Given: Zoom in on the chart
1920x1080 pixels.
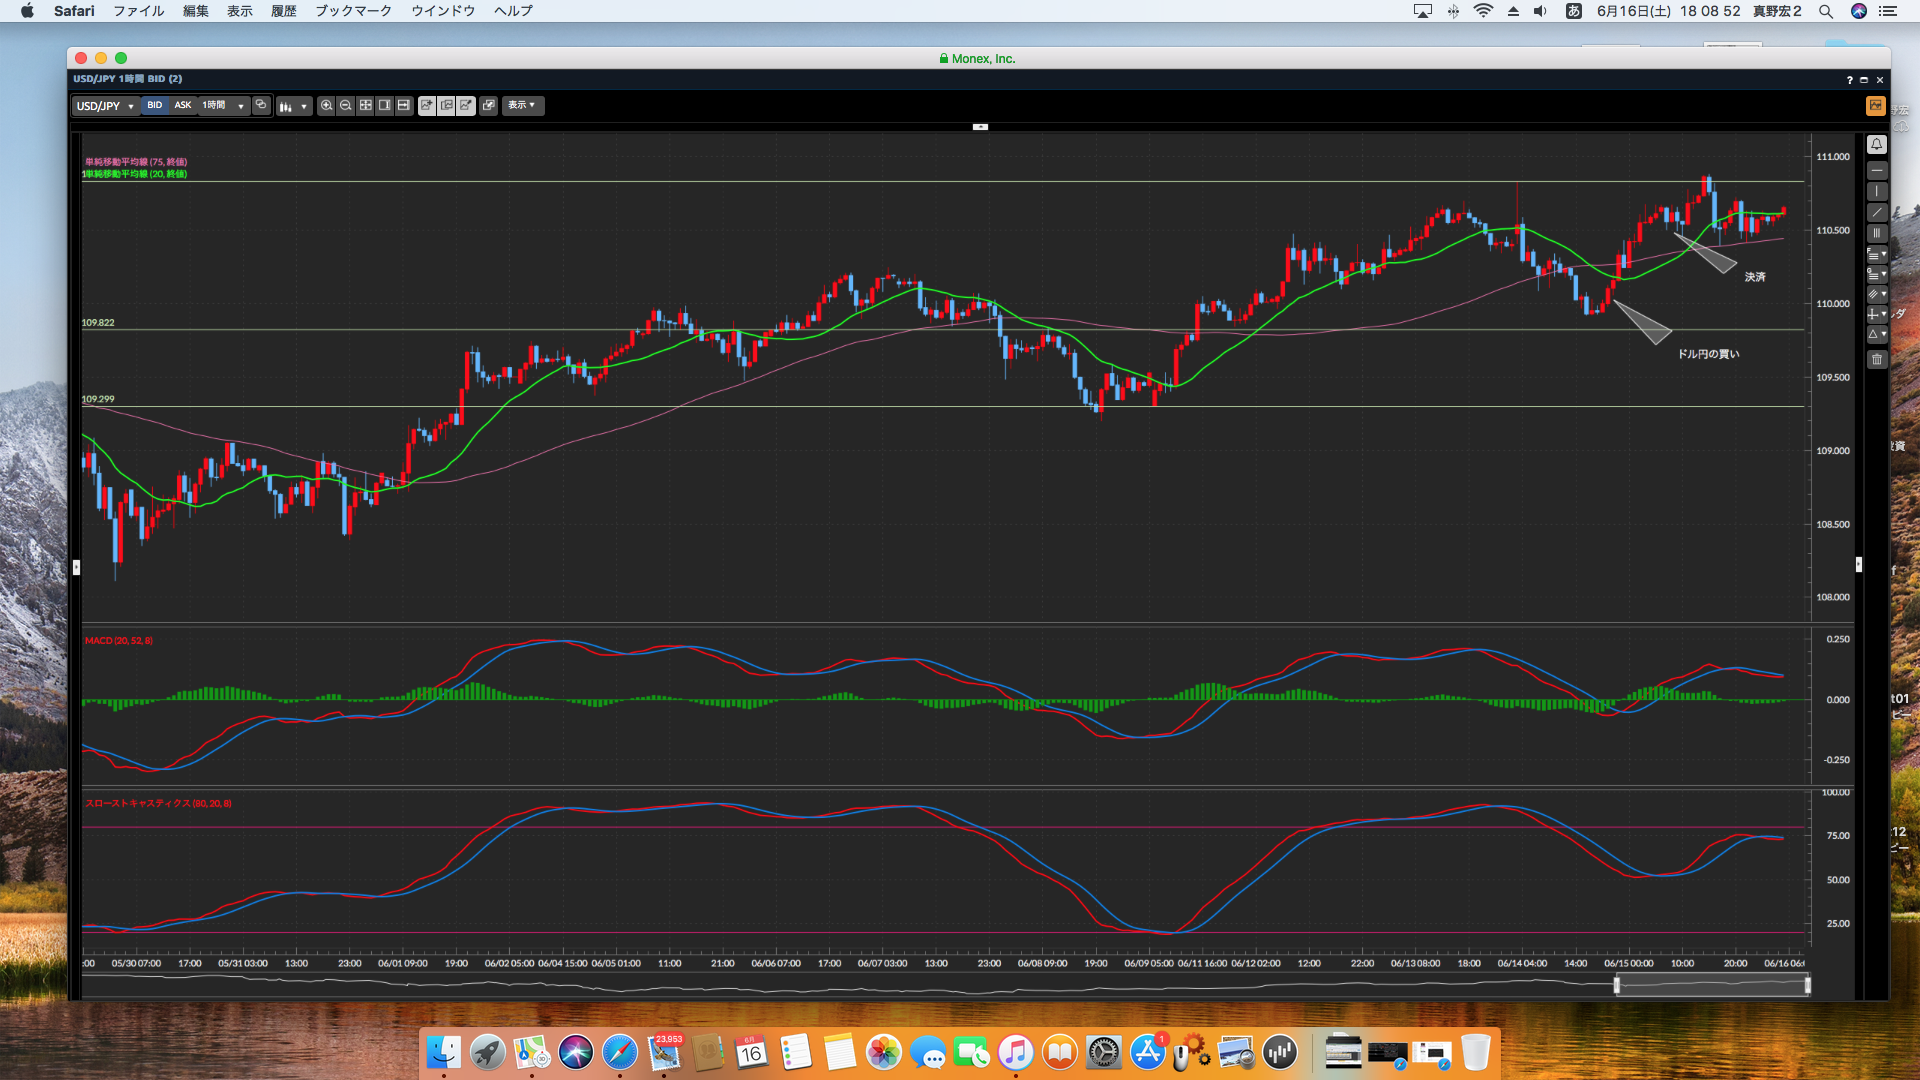Looking at the screenshot, I should click(x=326, y=105).
